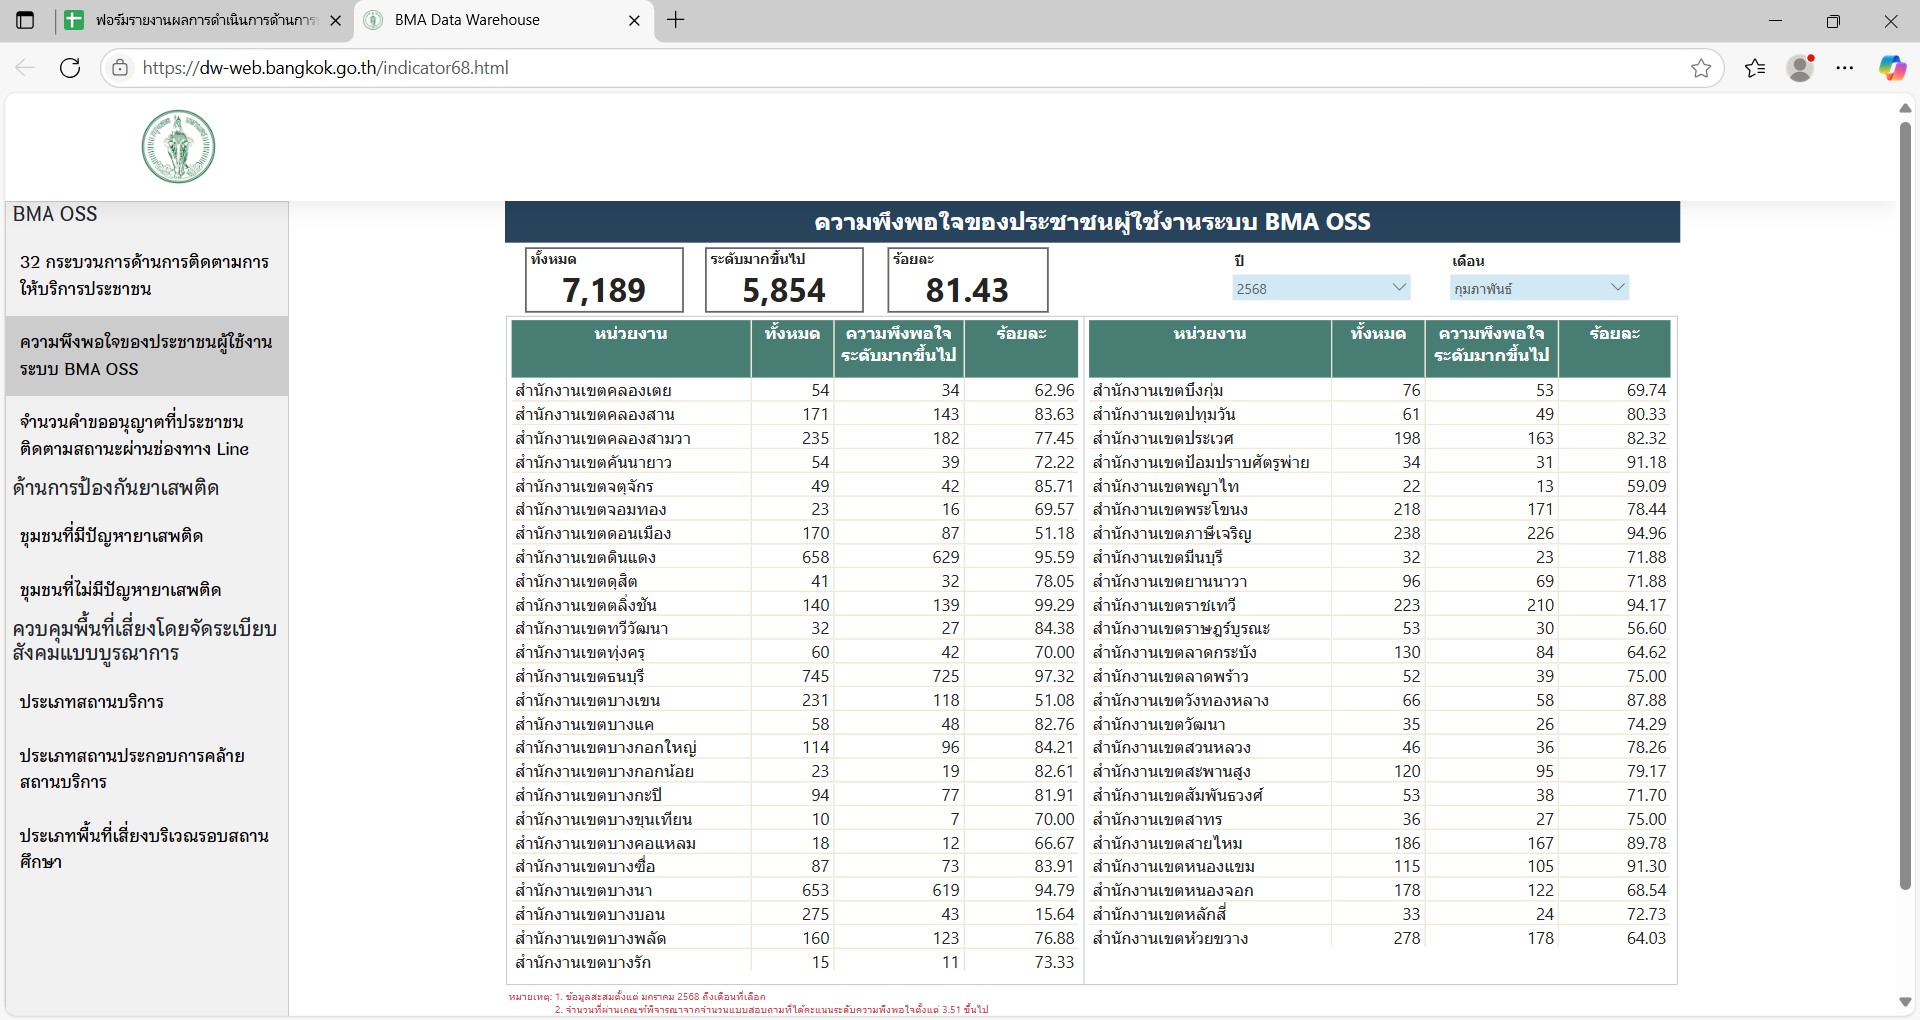Screen dimensions: 1920x1020
Task: Select row สำนักงานเขตดินแดง
Action: point(795,558)
